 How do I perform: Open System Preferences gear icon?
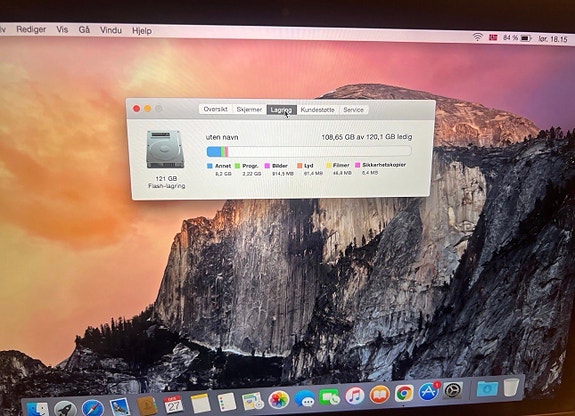[453, 391]
